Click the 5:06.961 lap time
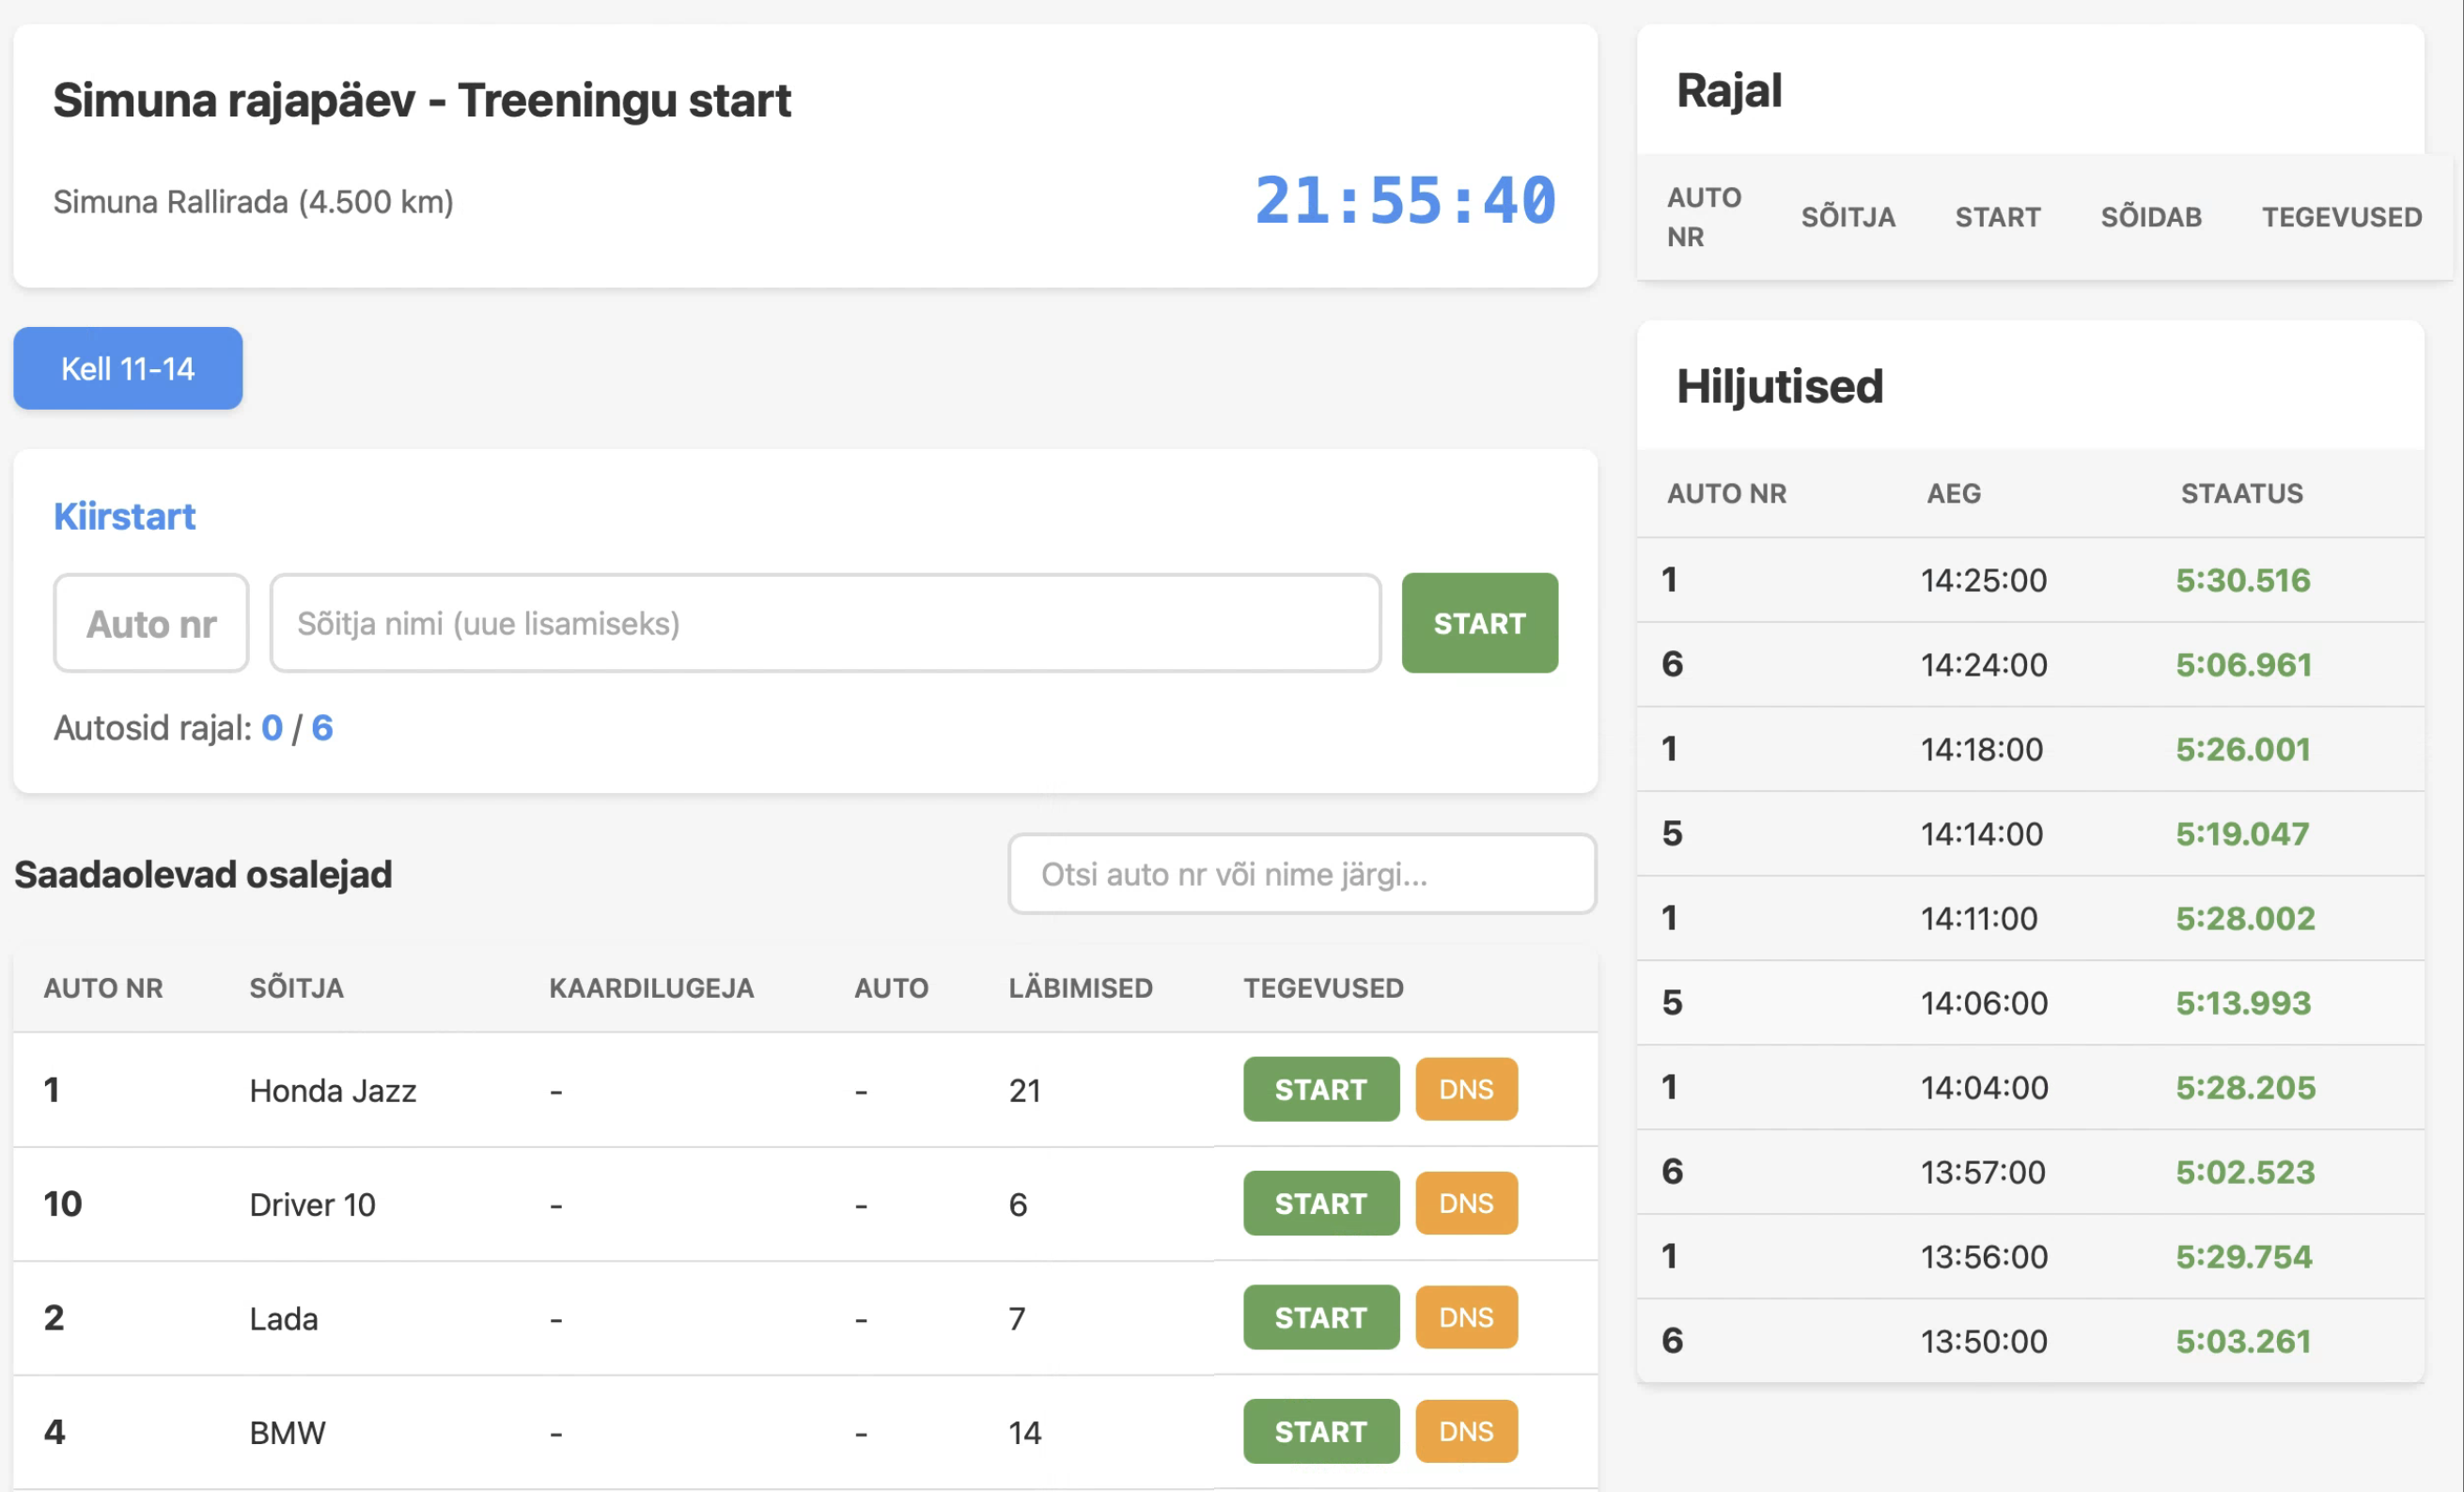 click(x=2243, y=665)
